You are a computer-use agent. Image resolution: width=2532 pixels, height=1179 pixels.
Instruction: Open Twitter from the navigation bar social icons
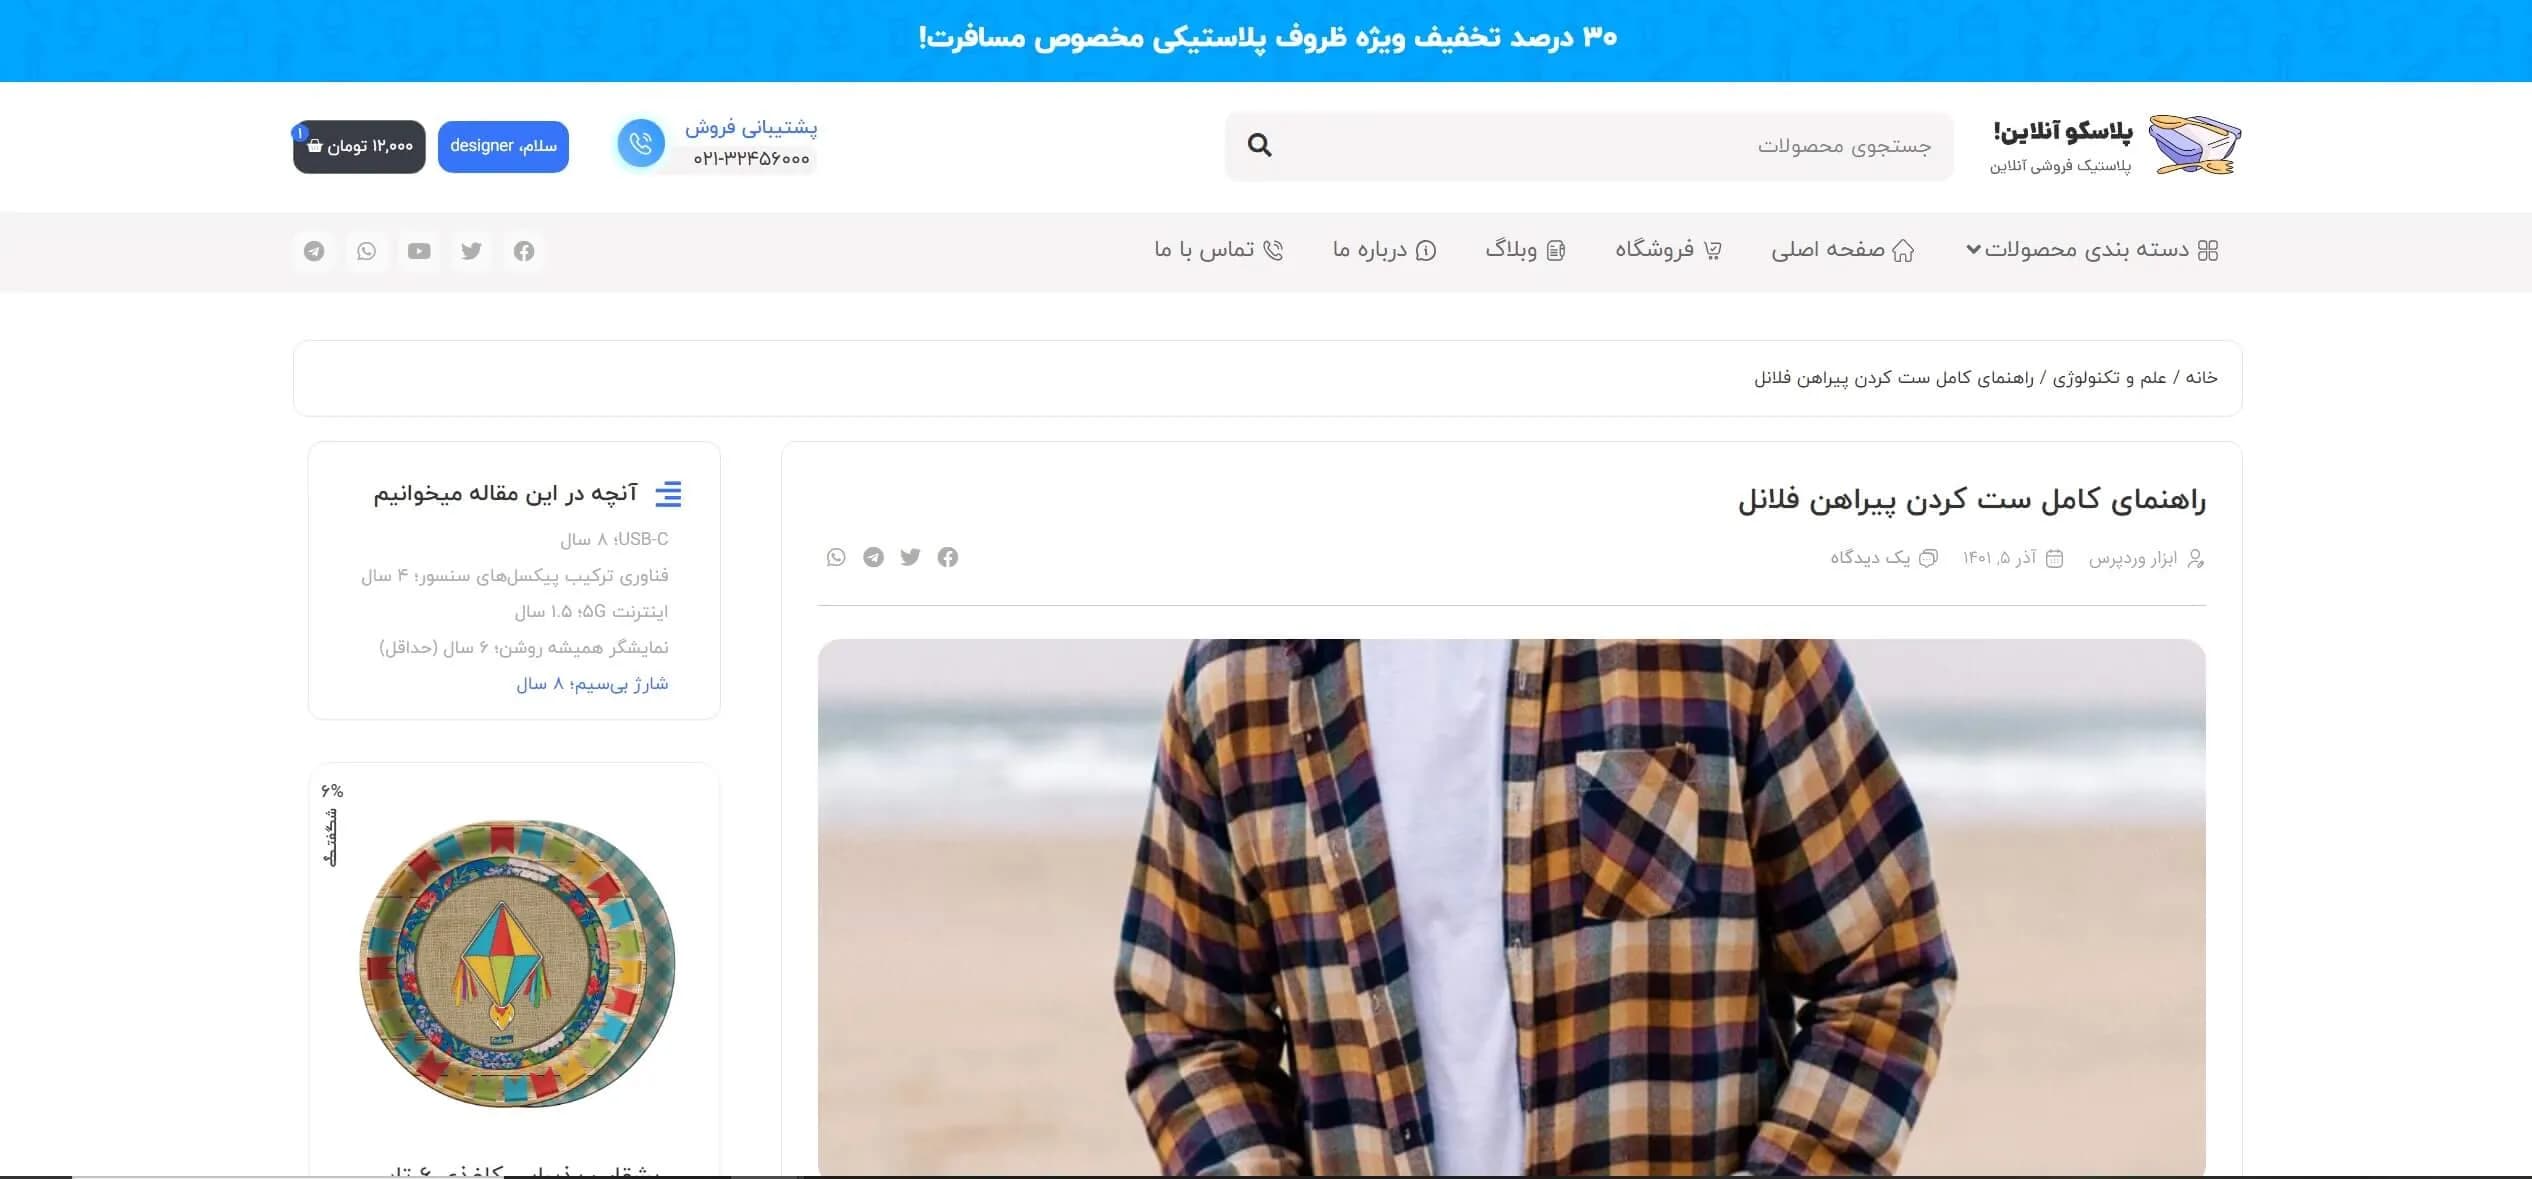point(471,251)
